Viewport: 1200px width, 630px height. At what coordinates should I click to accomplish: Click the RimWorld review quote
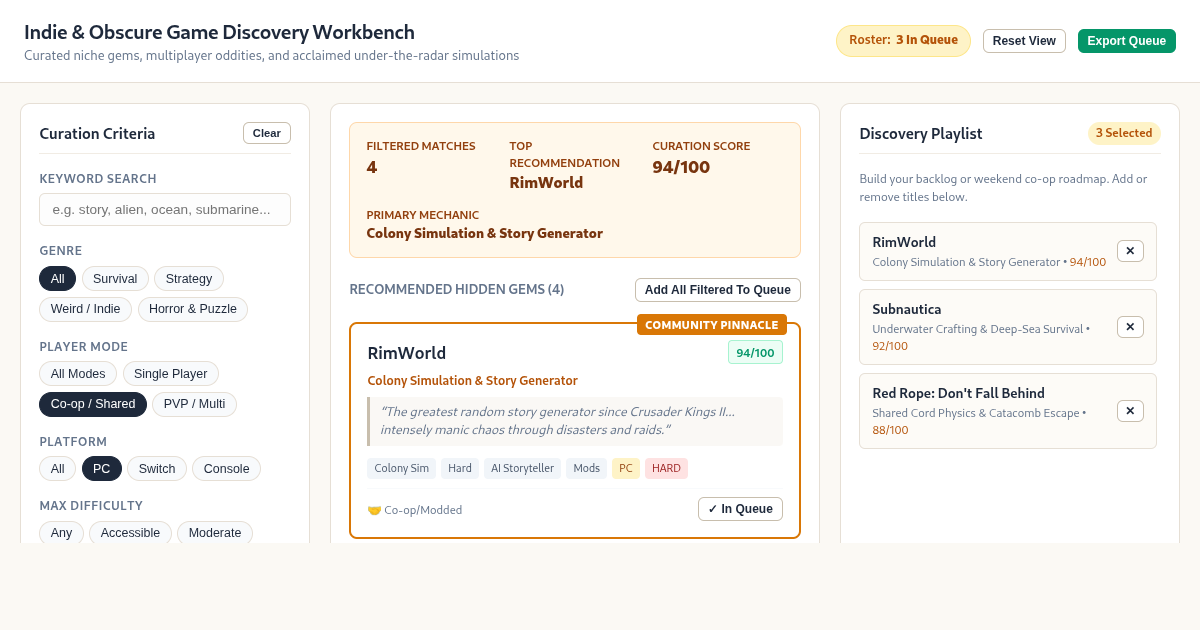[x=575, y=421]
